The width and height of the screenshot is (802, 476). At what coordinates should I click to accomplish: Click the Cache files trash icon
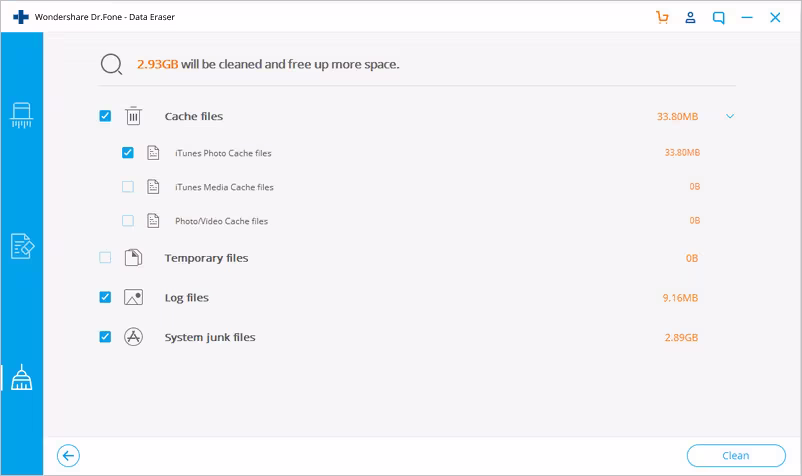133,116
